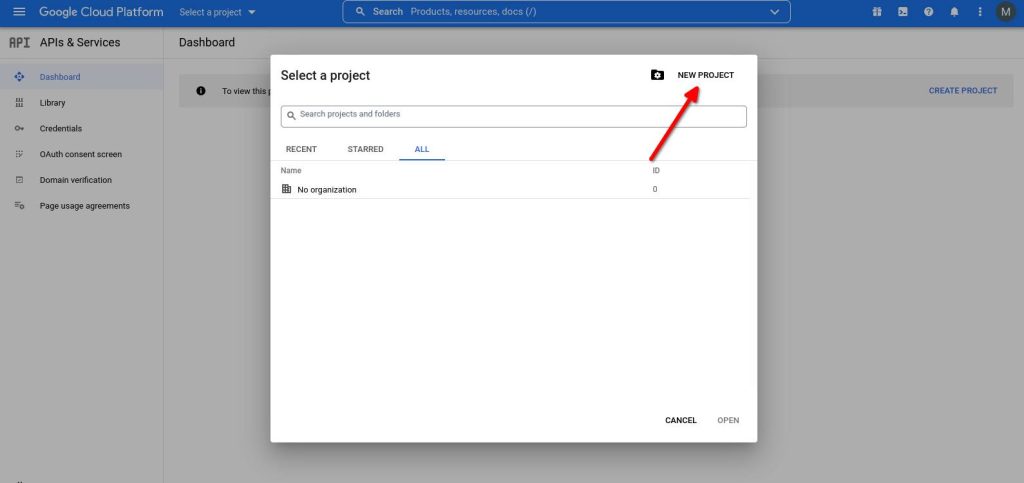Click the Credentials key icon
The width and height of the screenshot is (1024, 483).
click(19, 129)
